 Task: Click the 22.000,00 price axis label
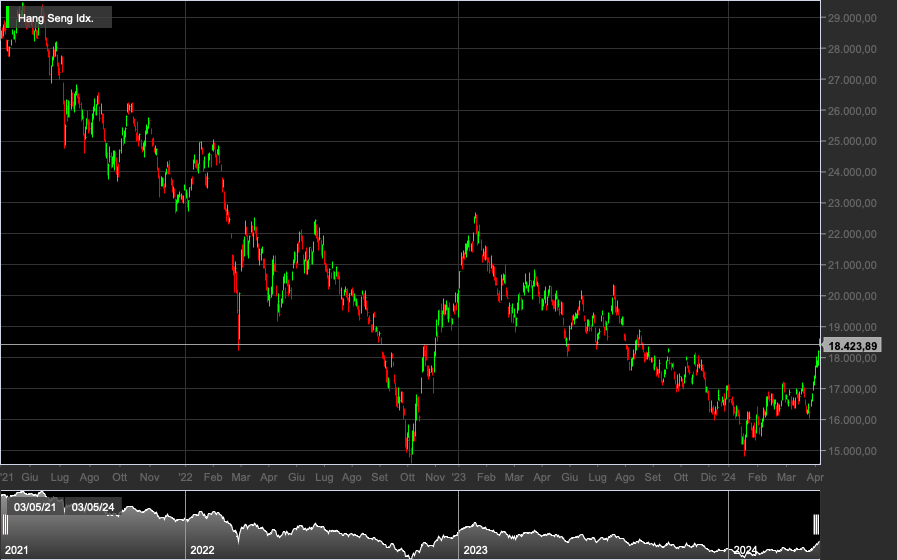pos(852,234)
